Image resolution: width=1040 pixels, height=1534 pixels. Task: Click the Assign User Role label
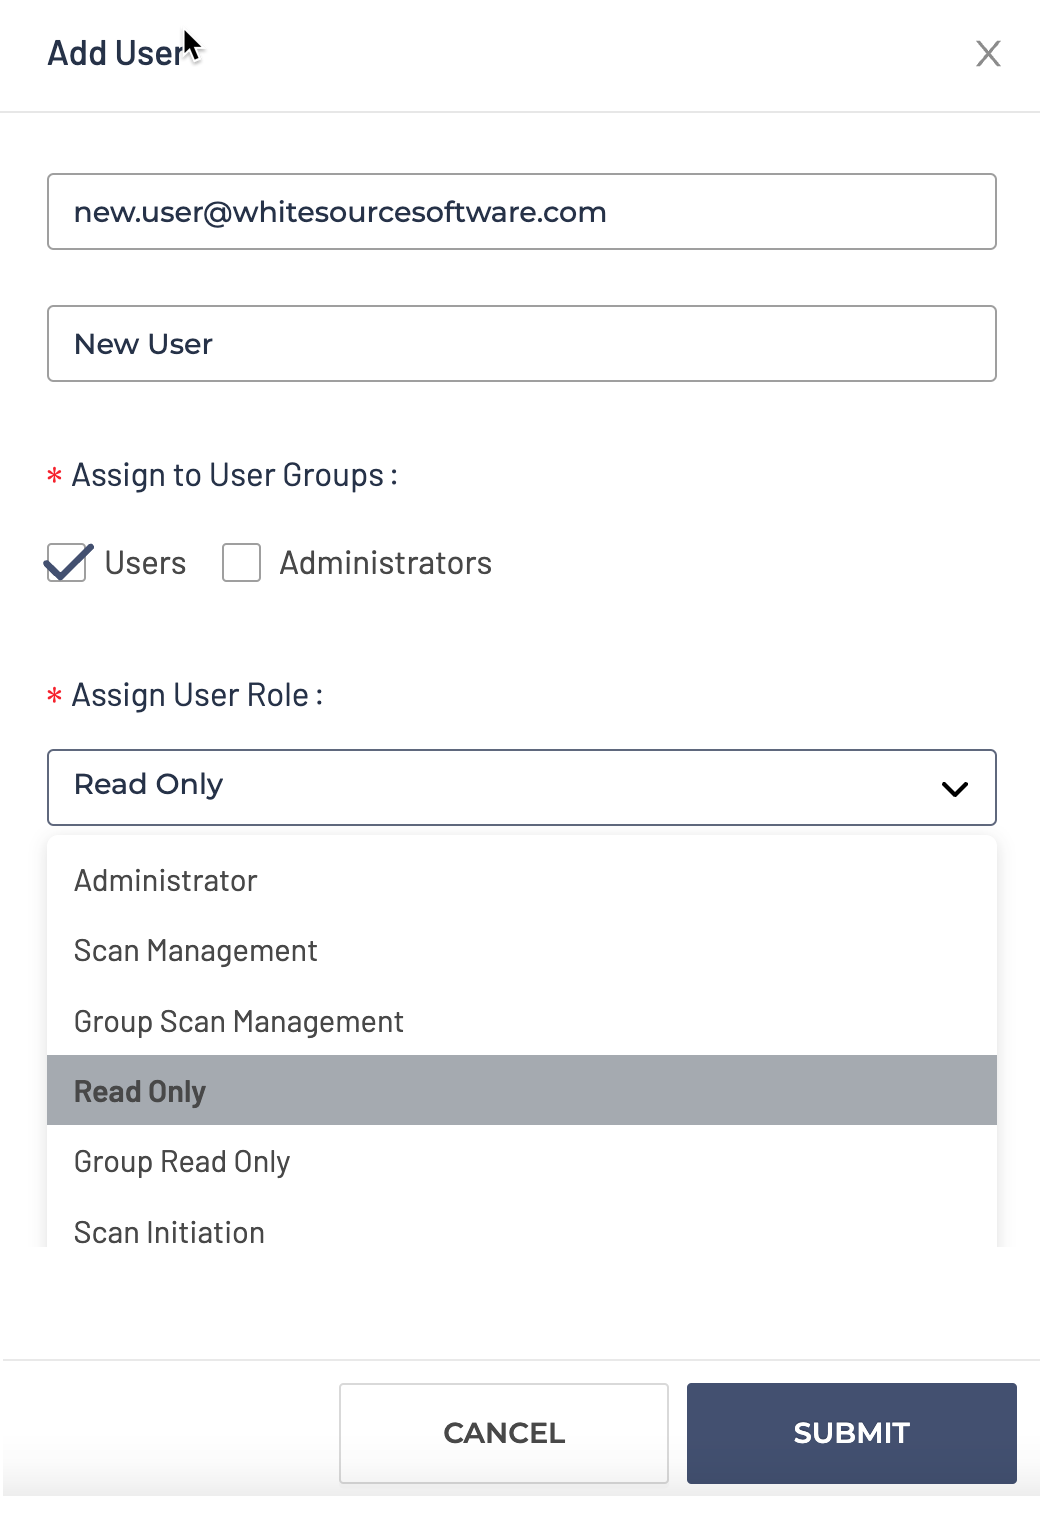[197, 696]
